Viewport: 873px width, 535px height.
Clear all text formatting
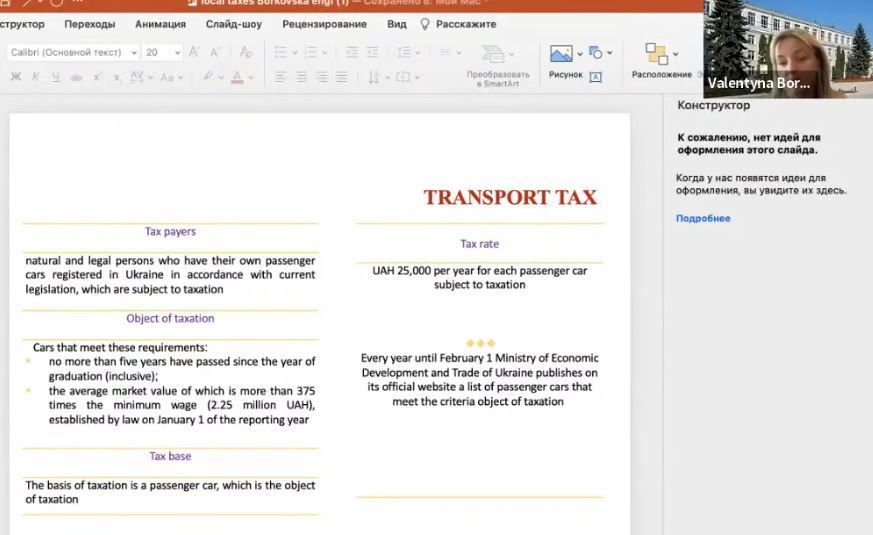pyautogui.click(x=246, y=52)
